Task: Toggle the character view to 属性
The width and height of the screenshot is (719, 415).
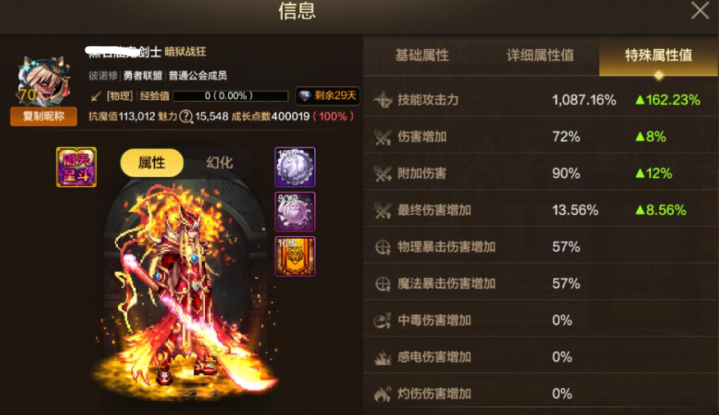Action: [x=152, y=162]
